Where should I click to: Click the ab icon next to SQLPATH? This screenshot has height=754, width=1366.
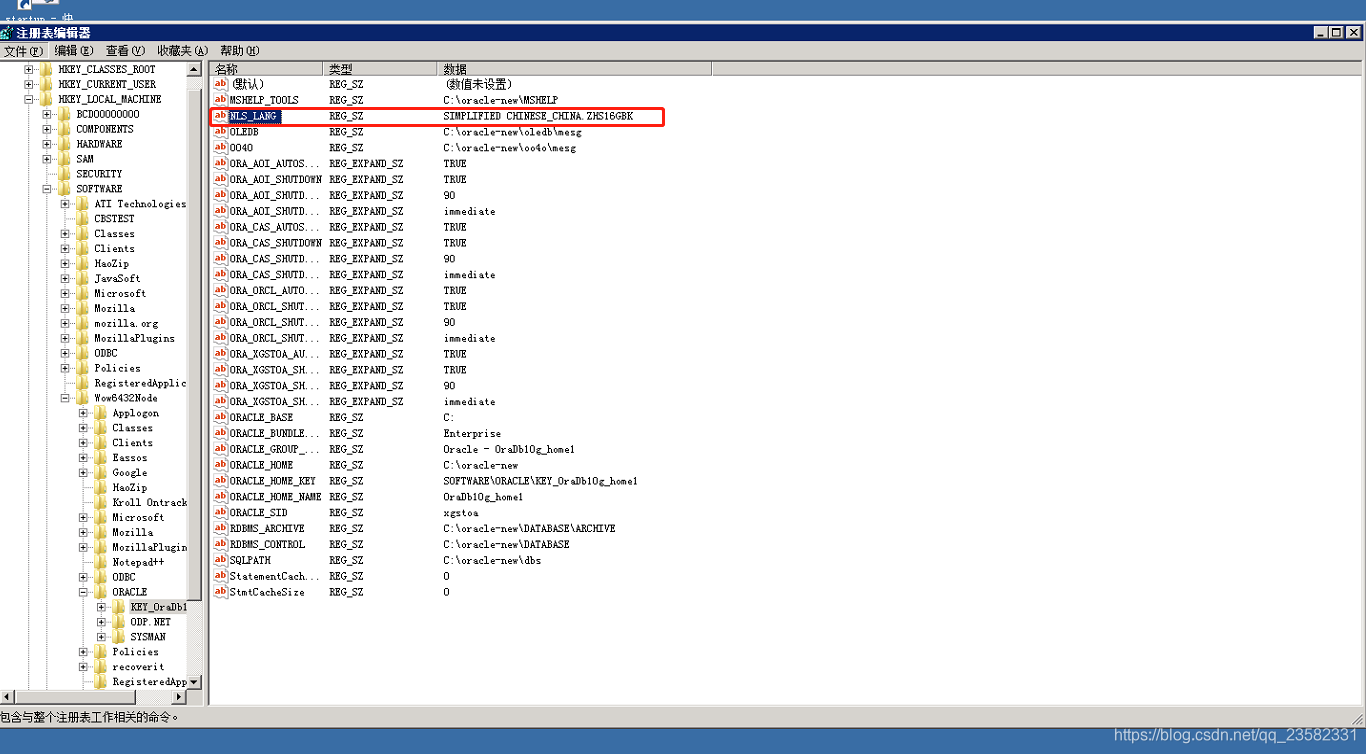click(x=219, y=560)
